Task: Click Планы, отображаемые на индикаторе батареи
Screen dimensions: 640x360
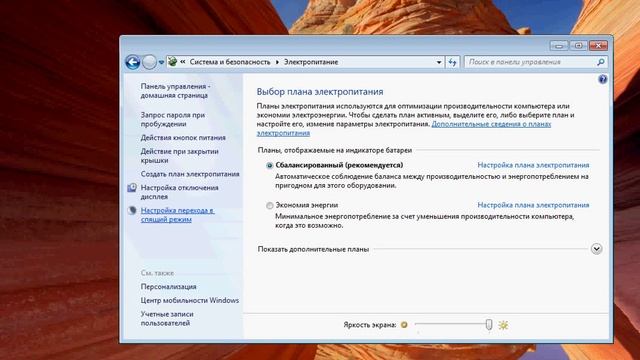Action: 335,150
